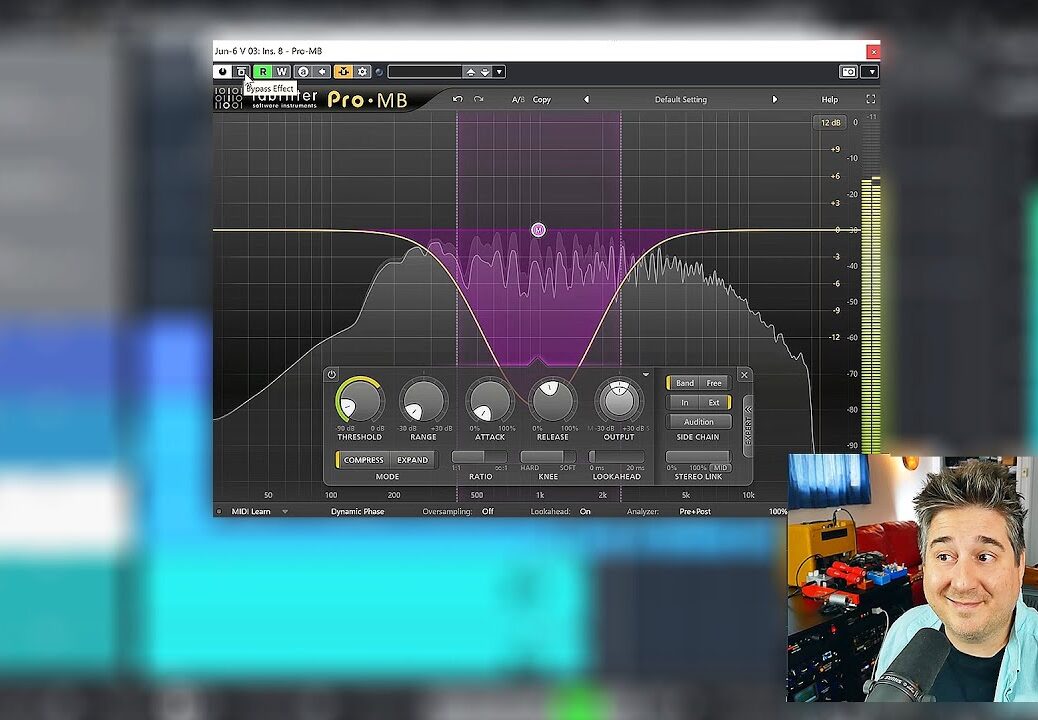
Task: Open the Help menu
Action: click(x=829, y=100)
